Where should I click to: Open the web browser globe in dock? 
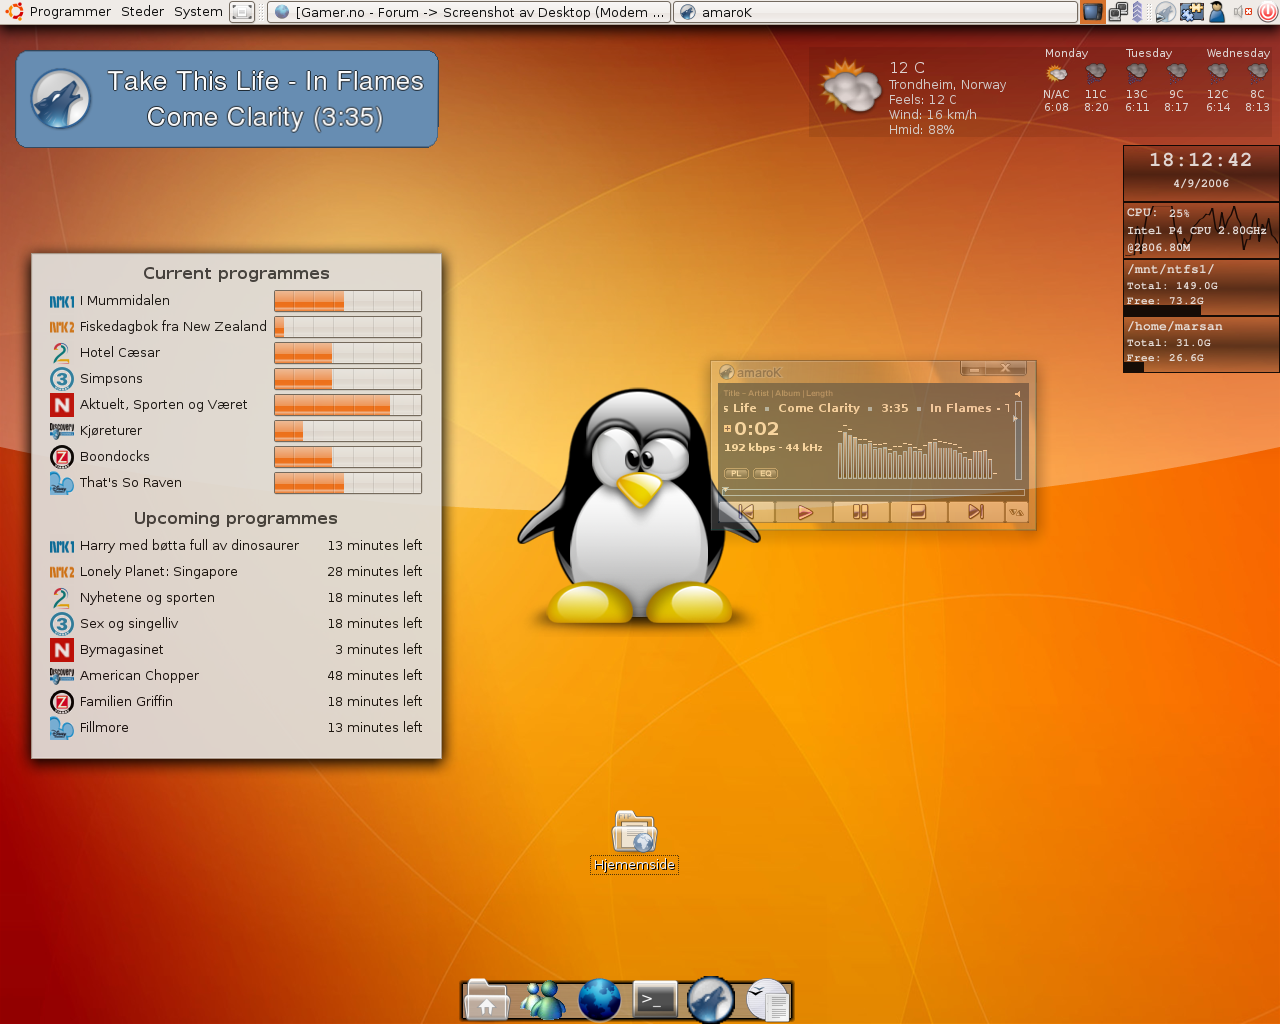point(599,1000)
